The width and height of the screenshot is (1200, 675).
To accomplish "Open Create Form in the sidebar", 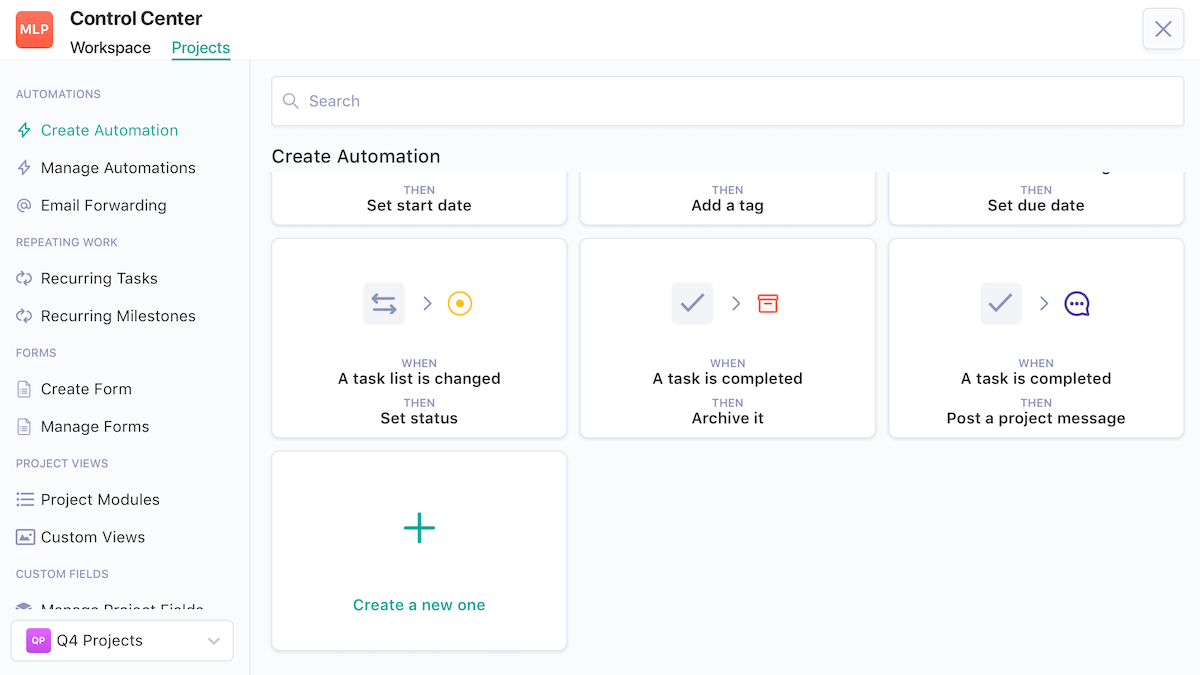I will (x=86, y=389).
